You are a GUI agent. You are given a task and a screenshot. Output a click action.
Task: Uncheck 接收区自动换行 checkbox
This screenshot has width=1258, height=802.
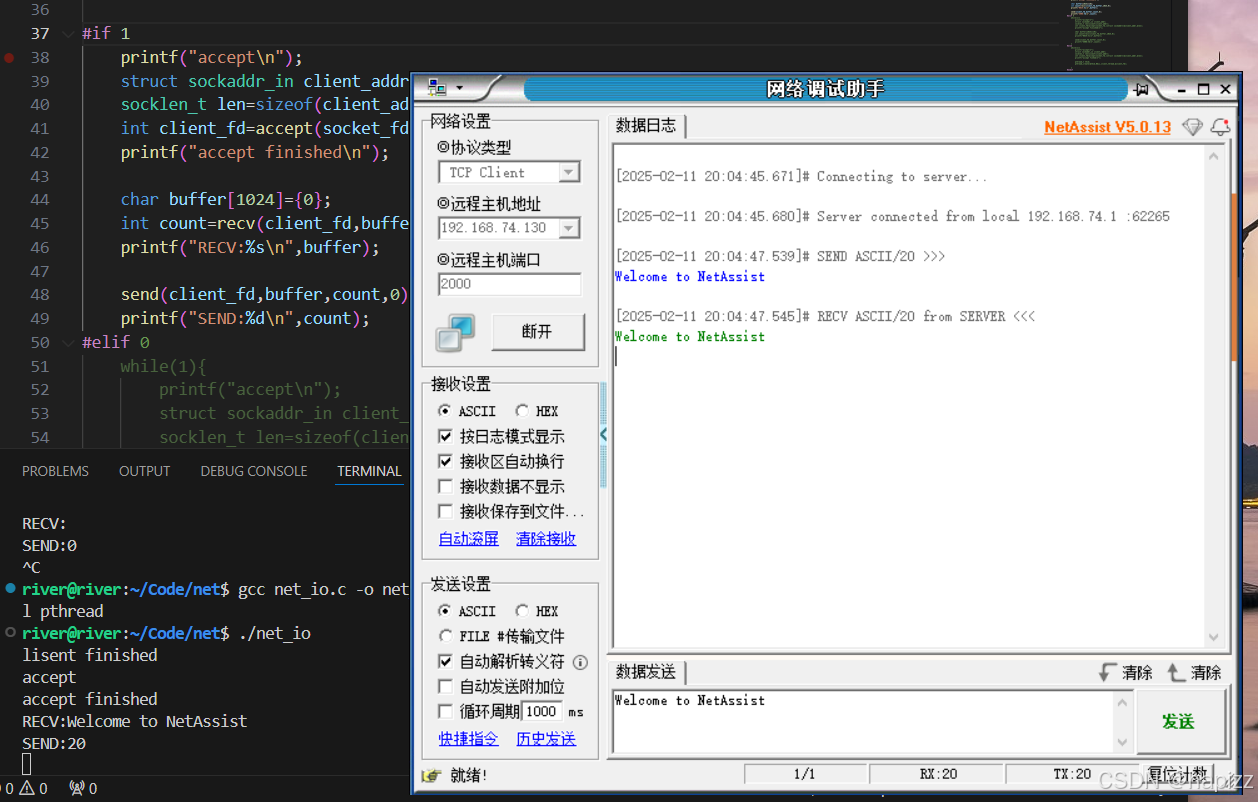click(446, 461)
